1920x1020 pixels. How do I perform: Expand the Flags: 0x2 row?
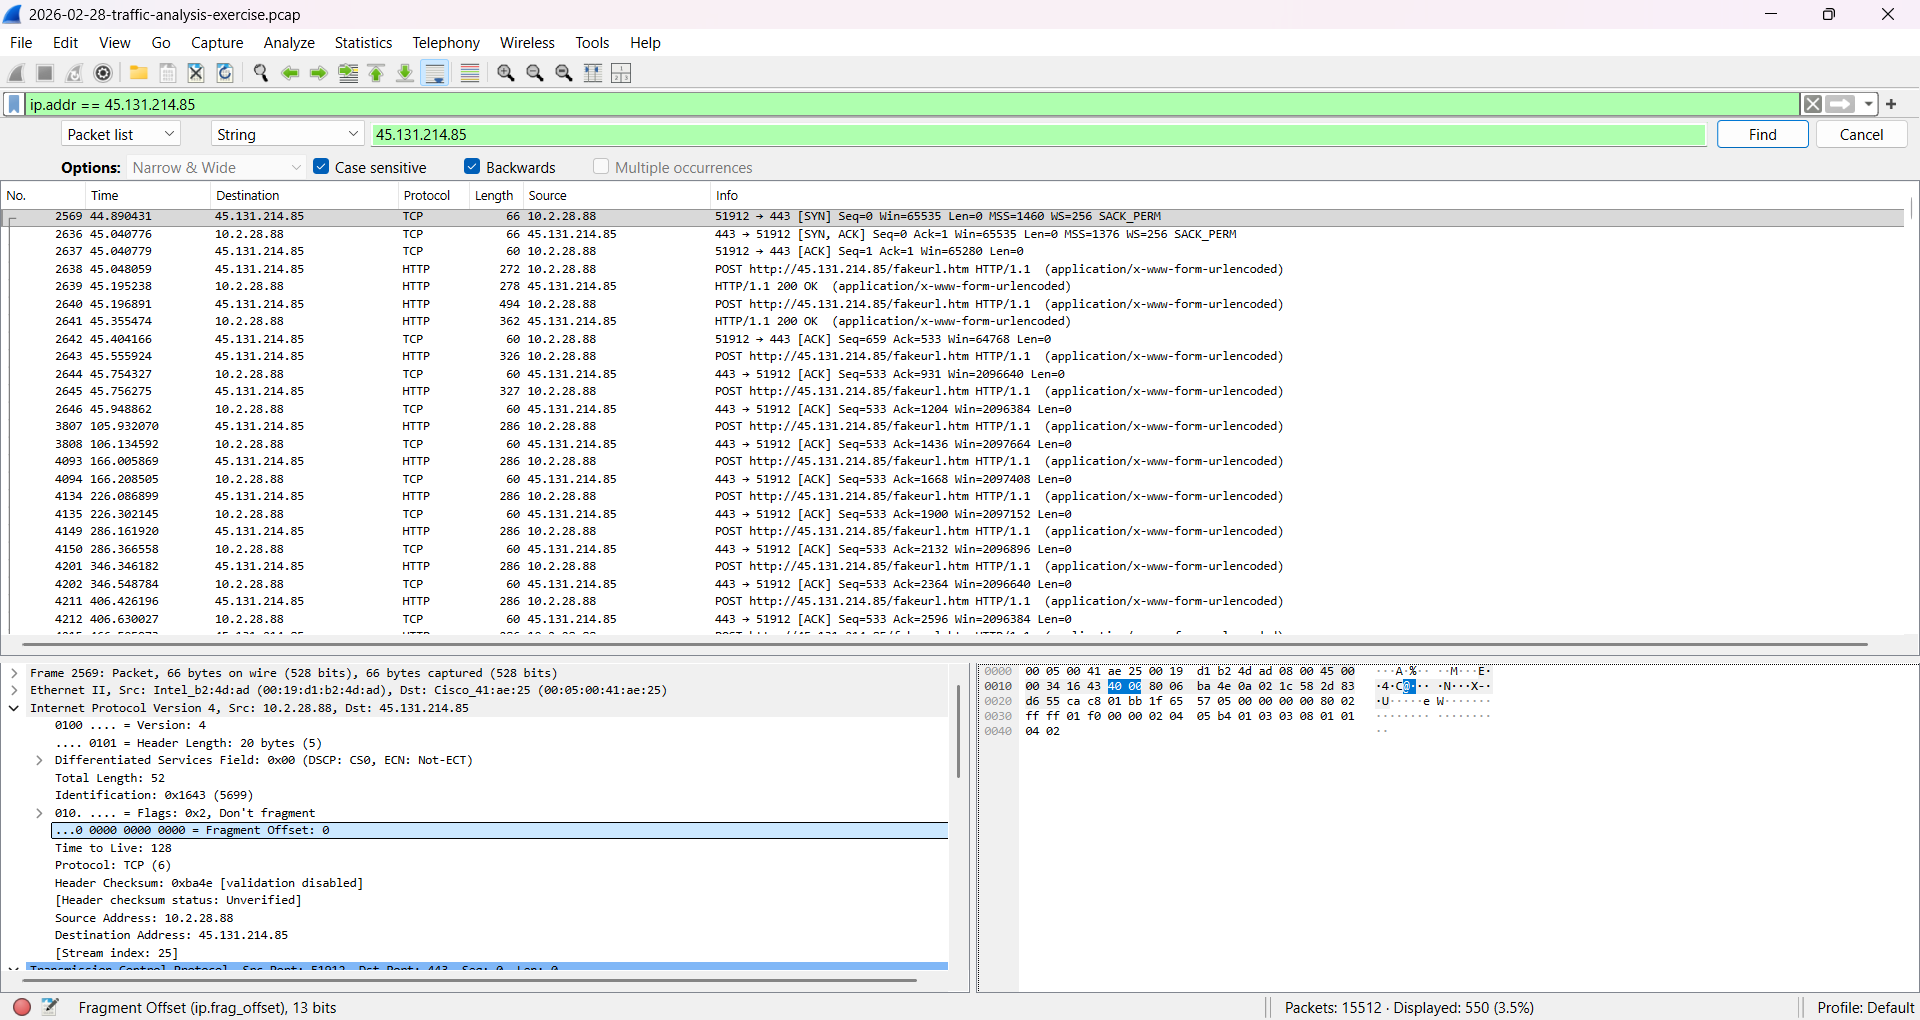click(x=39, y=813)
